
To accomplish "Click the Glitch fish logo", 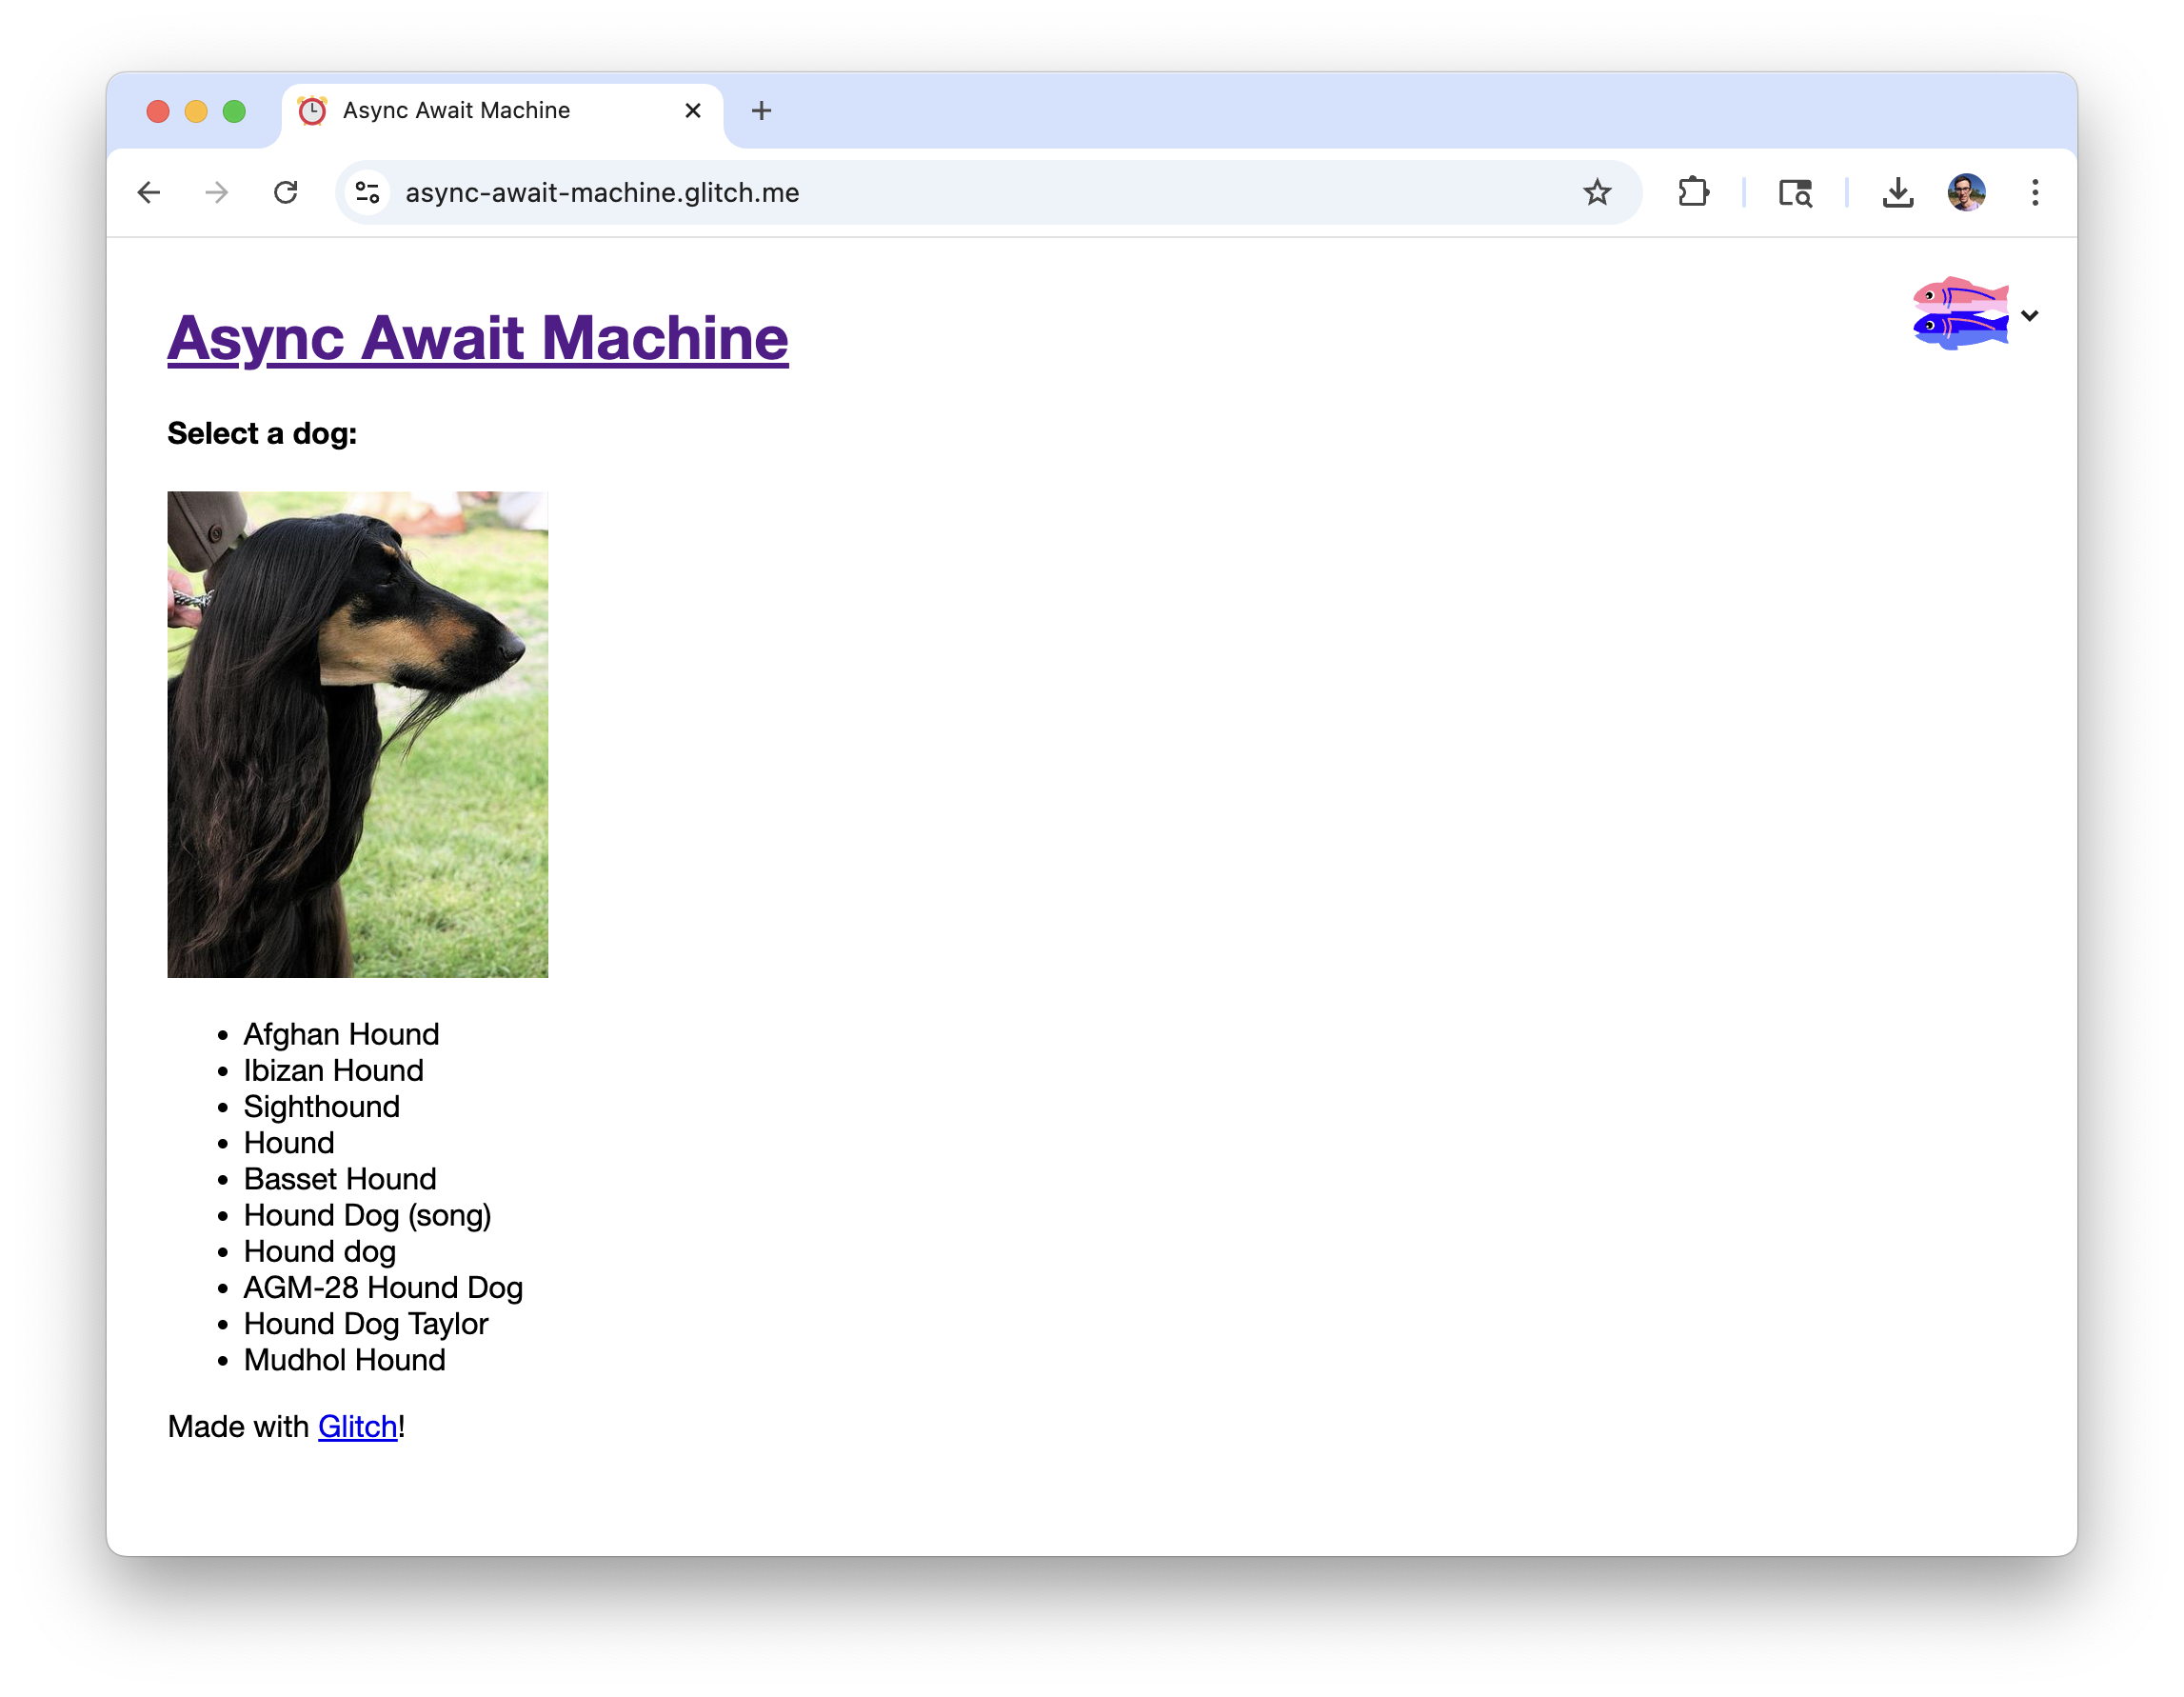I will point(1960,313).
